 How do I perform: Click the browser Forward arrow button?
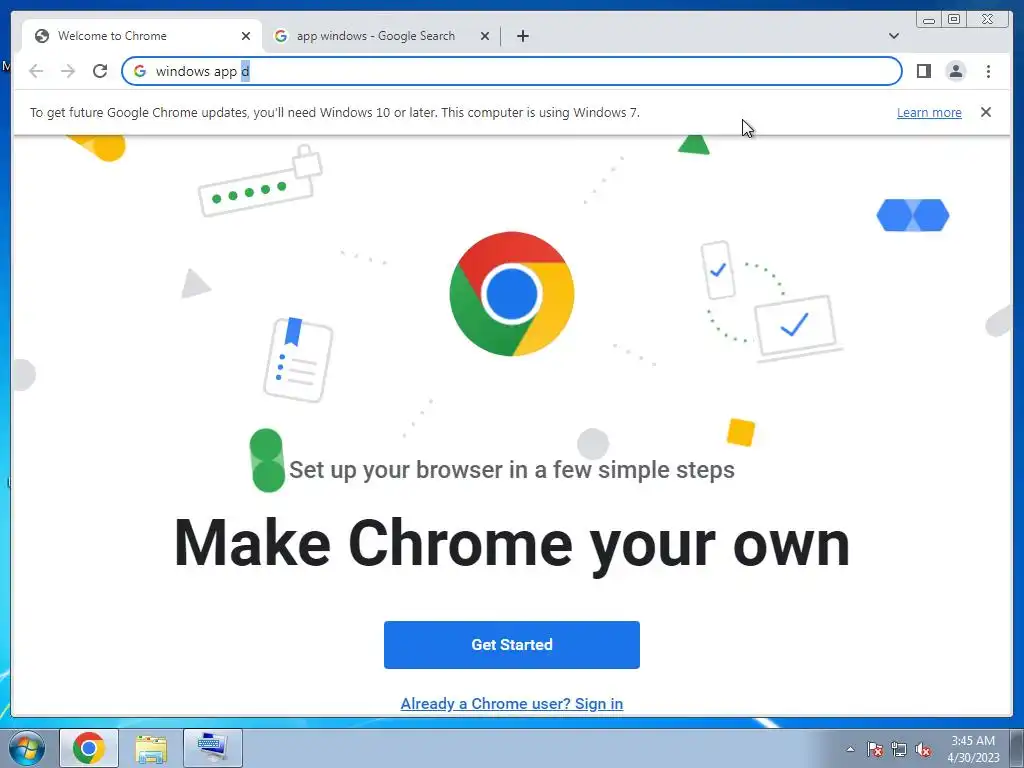click(68, 71)
